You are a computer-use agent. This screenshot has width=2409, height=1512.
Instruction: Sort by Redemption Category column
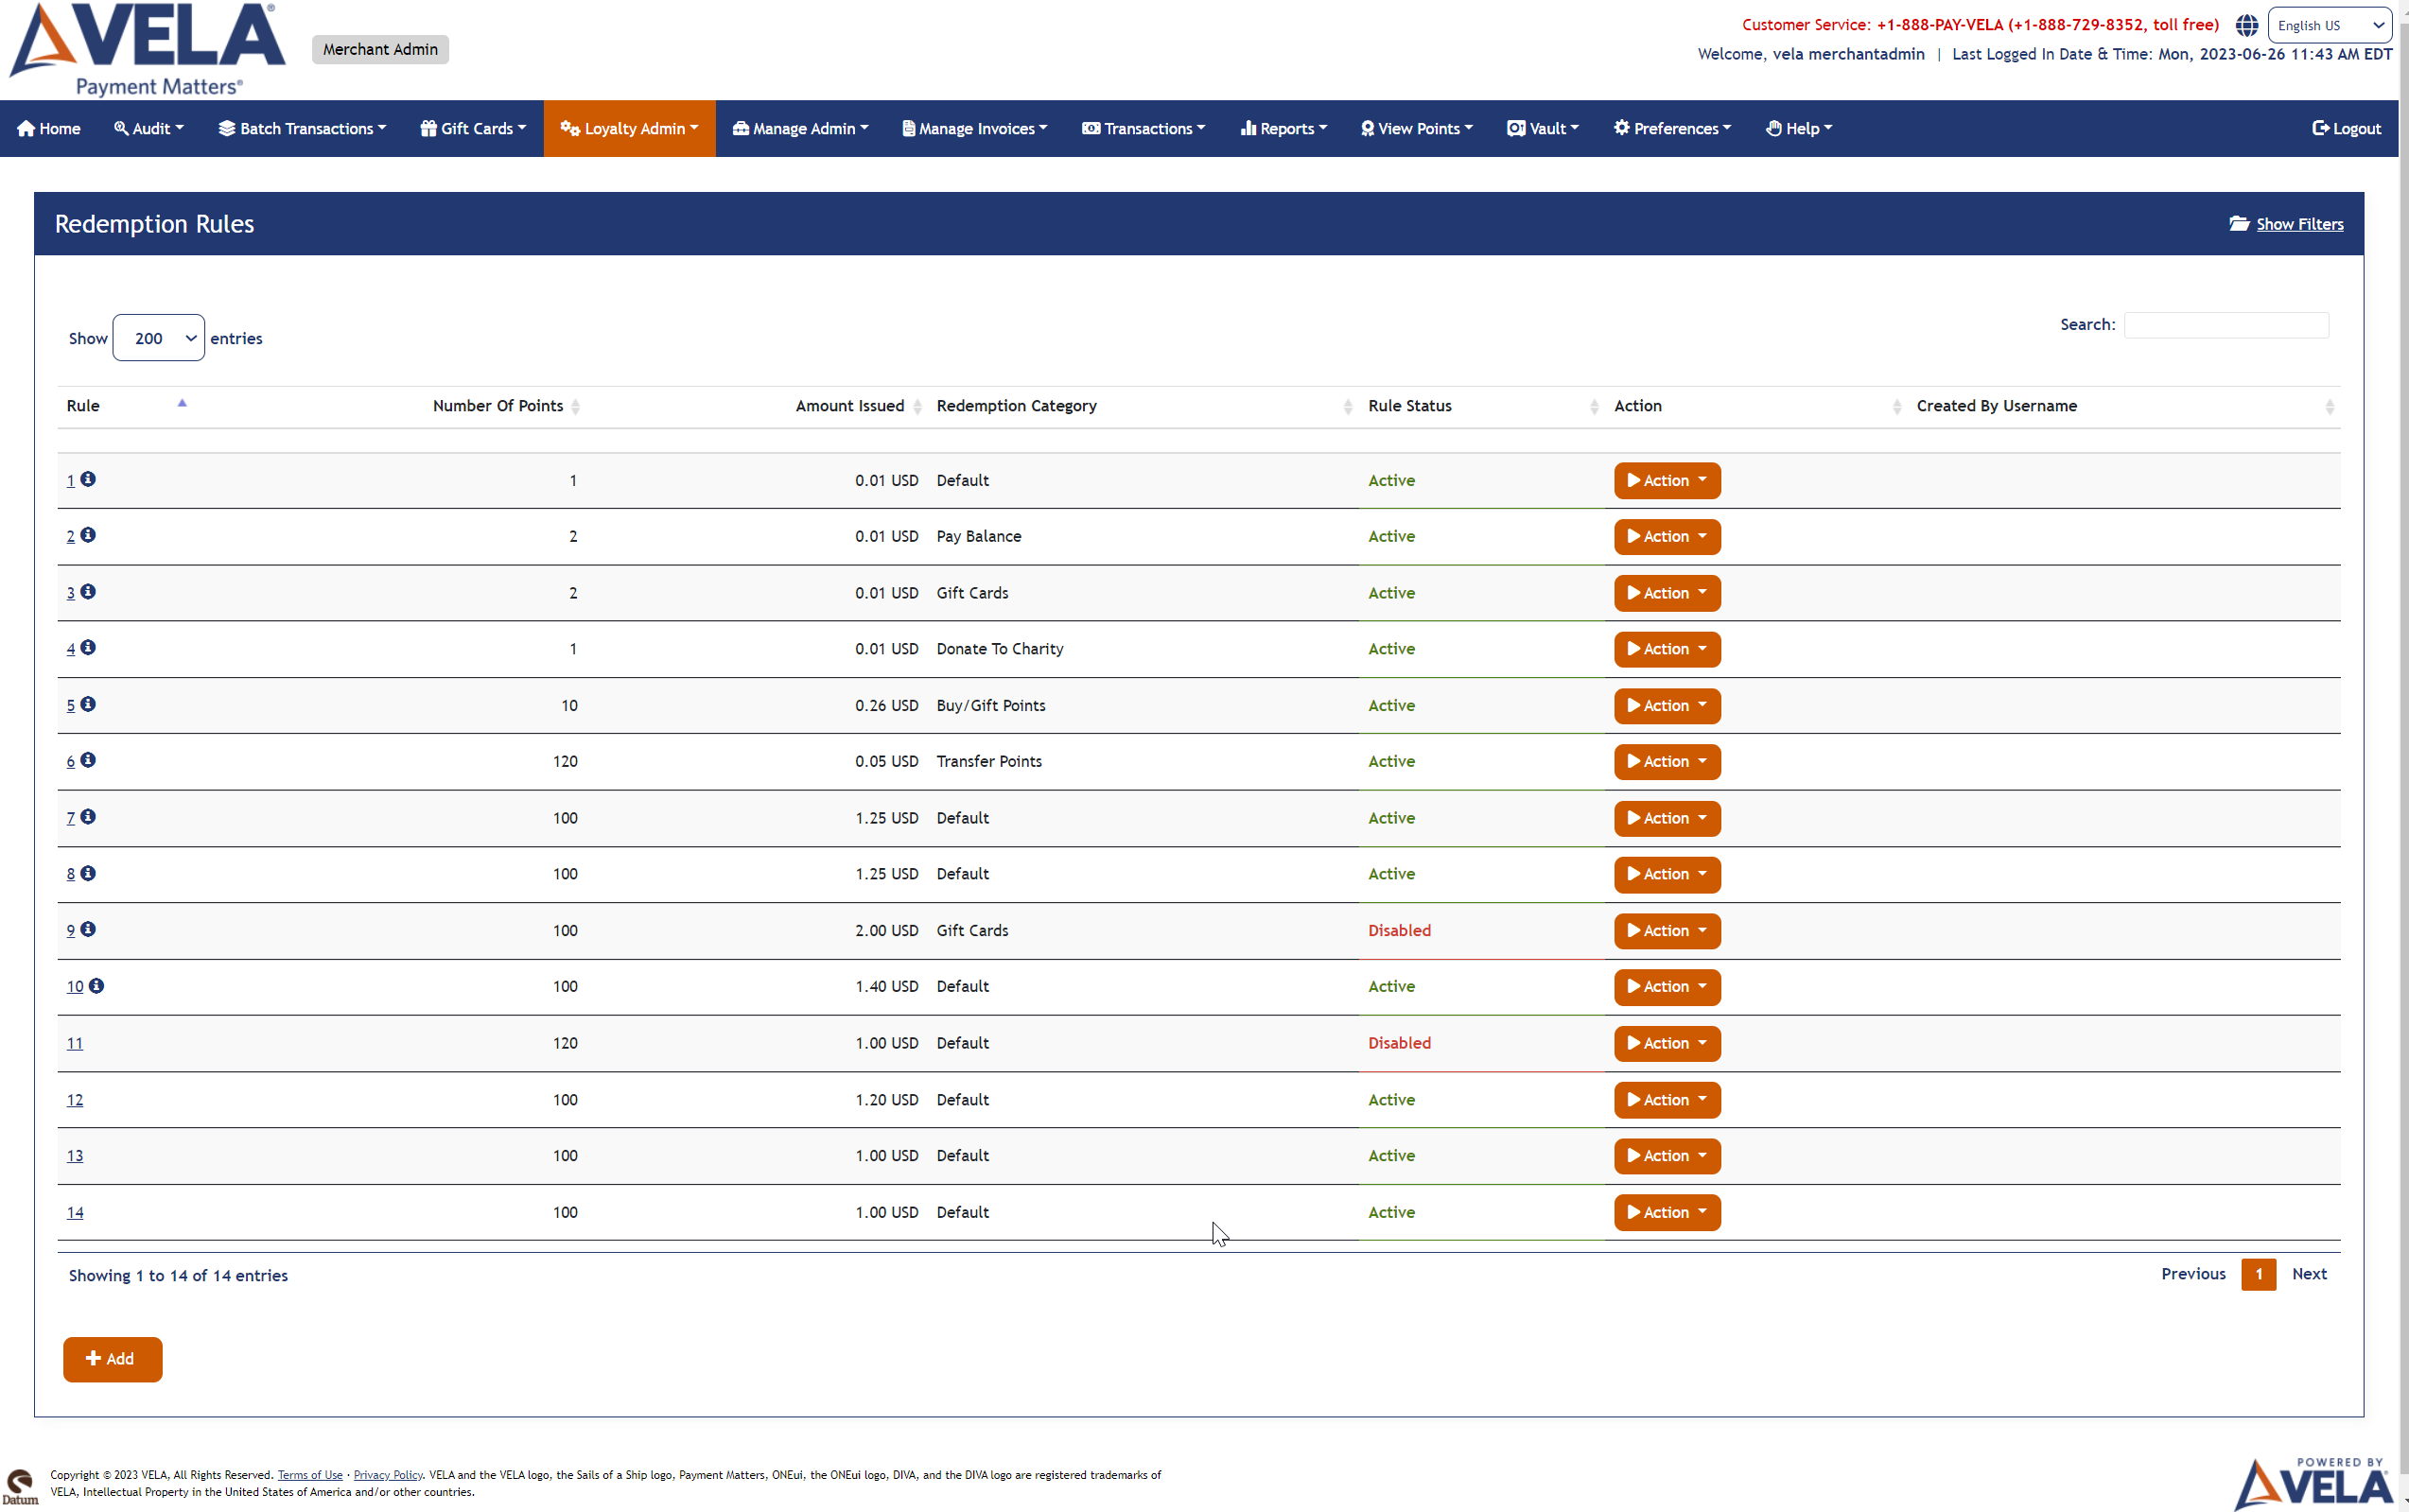click(1347, 406)
